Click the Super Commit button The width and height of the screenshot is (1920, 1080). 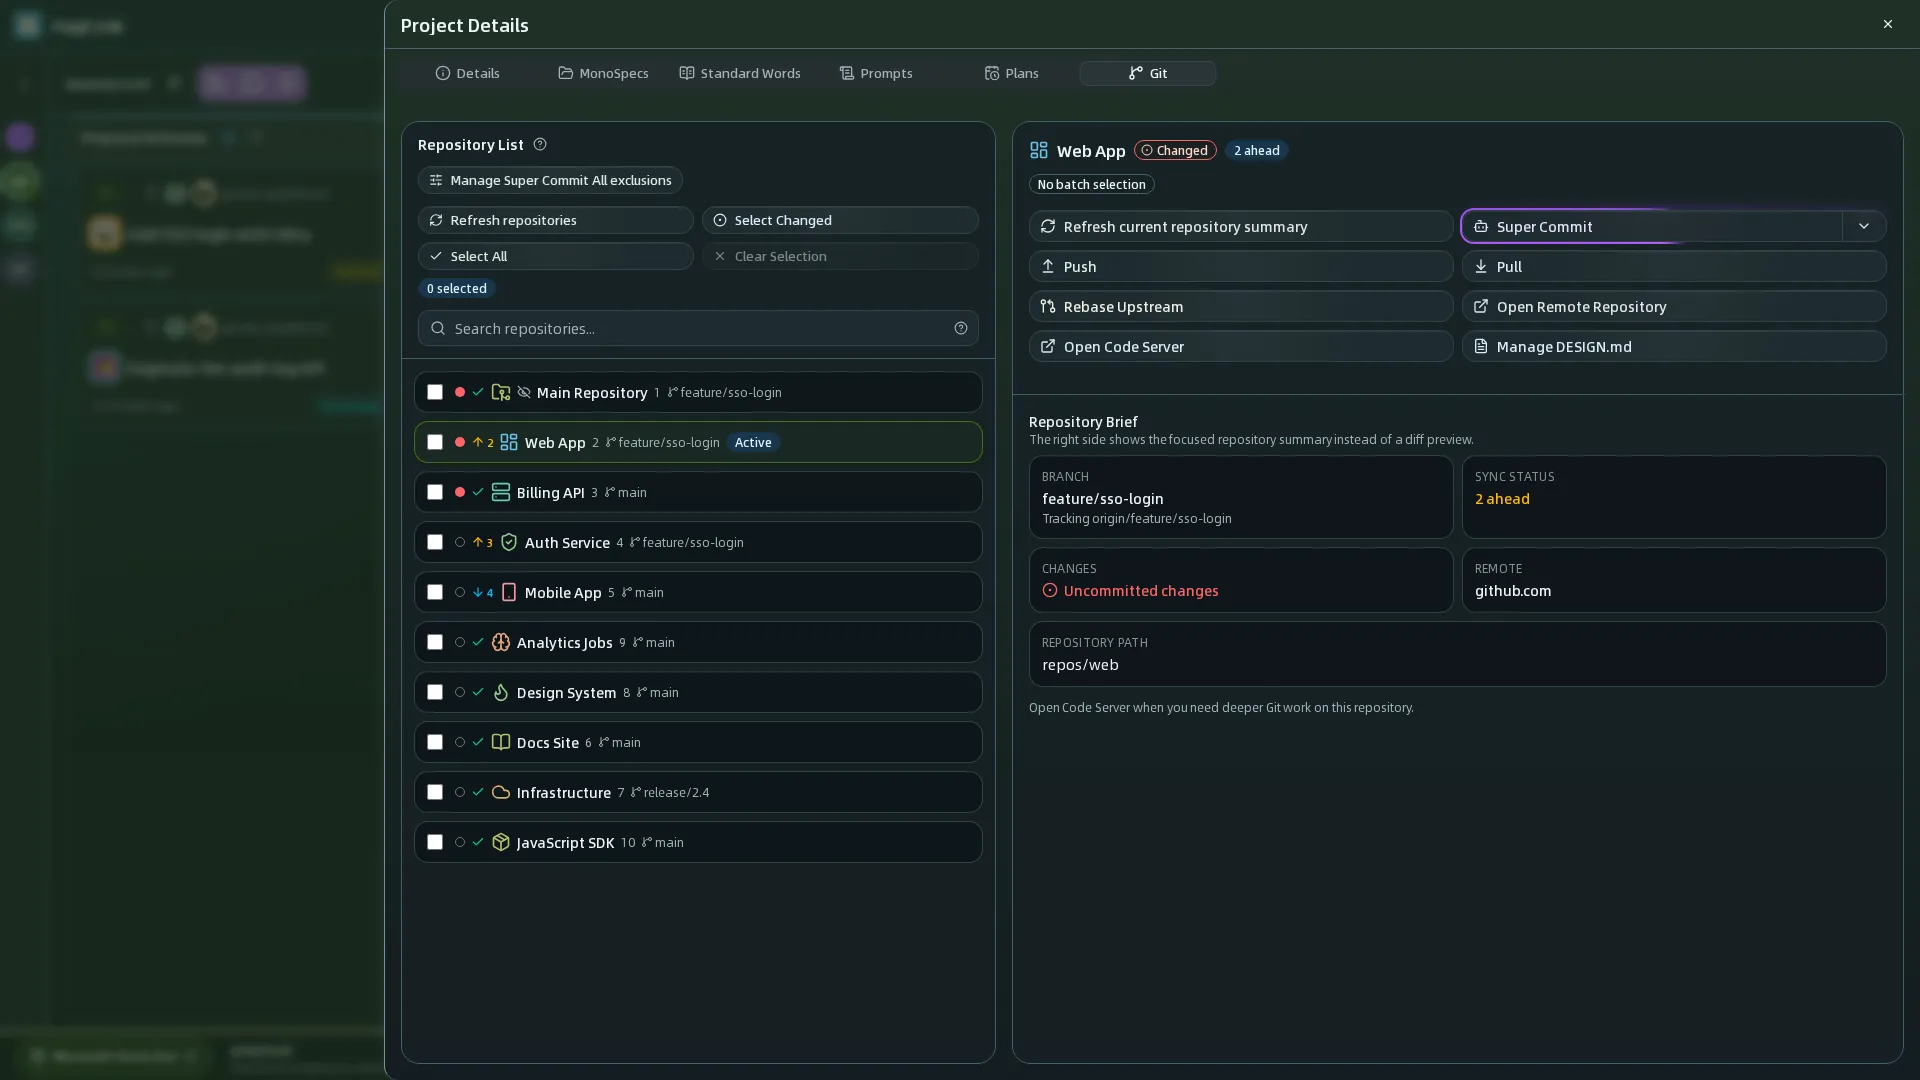click(1652, 227)
